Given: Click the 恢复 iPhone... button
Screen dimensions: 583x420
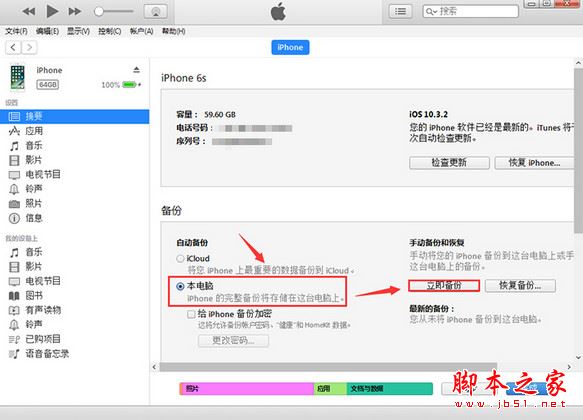Looking at the screenshot, I should point(534,162).
